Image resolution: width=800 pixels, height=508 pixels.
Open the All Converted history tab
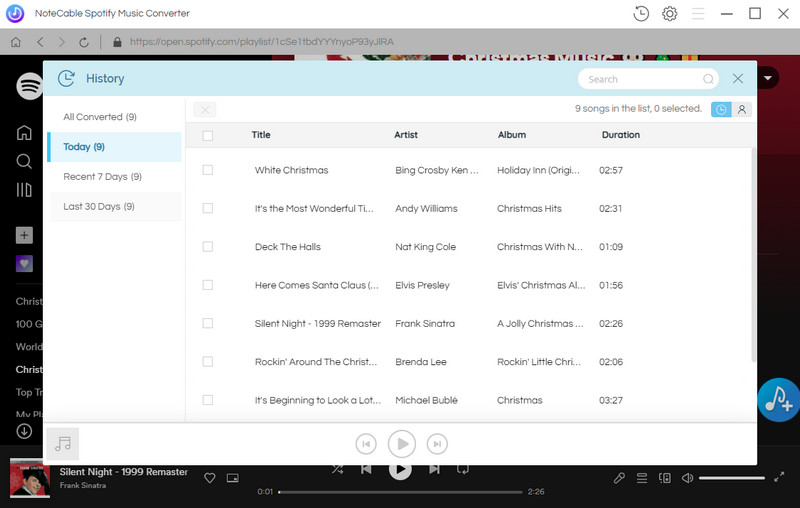click(x=100, y=117)
